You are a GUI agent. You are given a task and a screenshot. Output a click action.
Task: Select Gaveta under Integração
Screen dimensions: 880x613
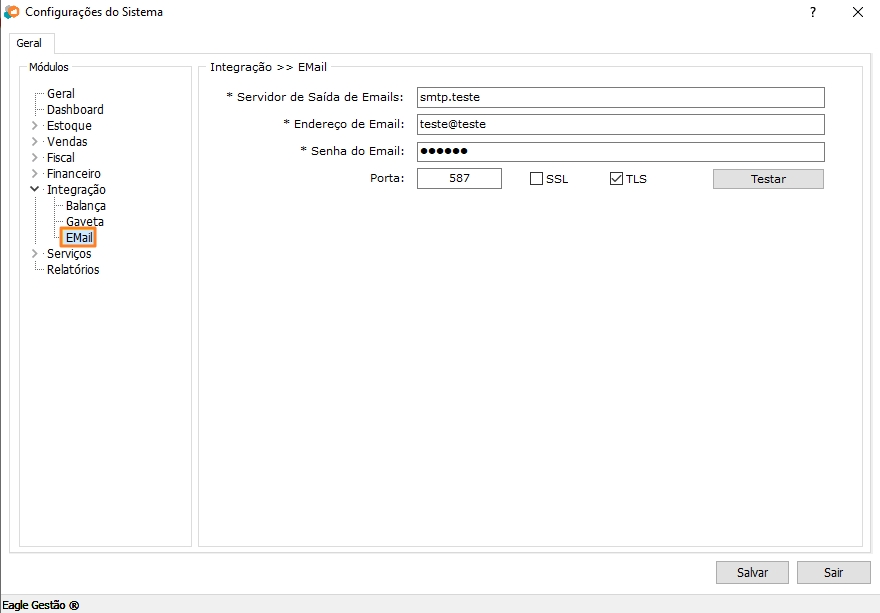tap(85, 222)
